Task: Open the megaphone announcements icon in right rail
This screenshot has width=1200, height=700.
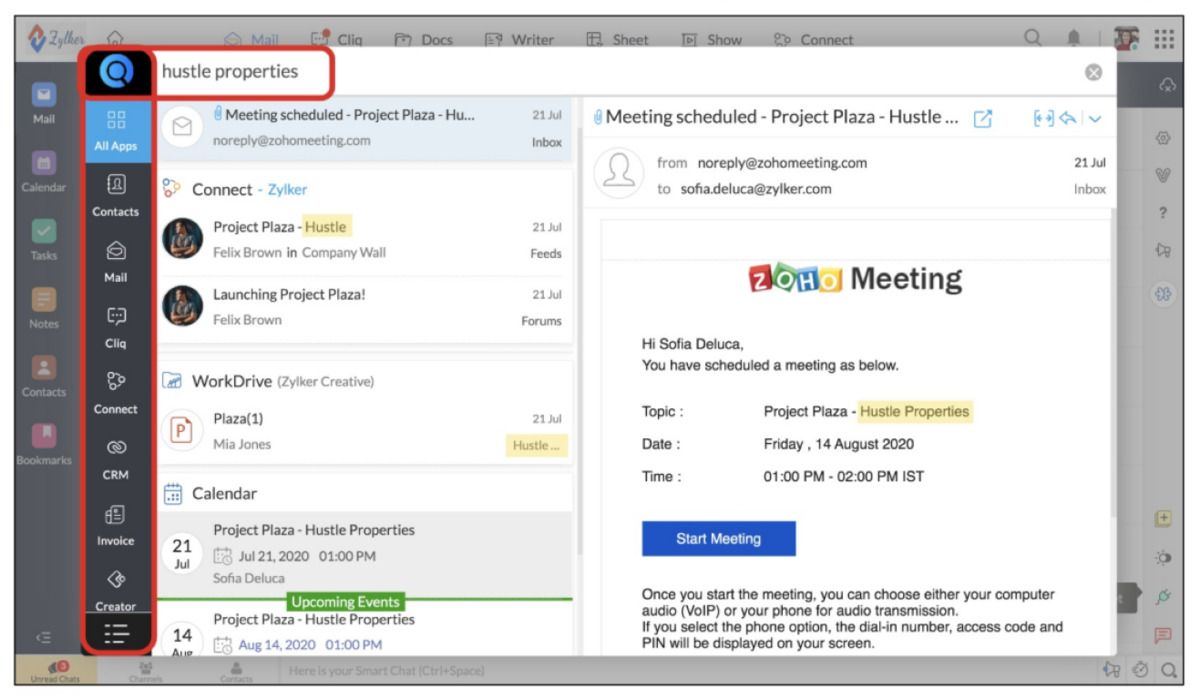Action: pyautogui.click(x=1163, y=250)
